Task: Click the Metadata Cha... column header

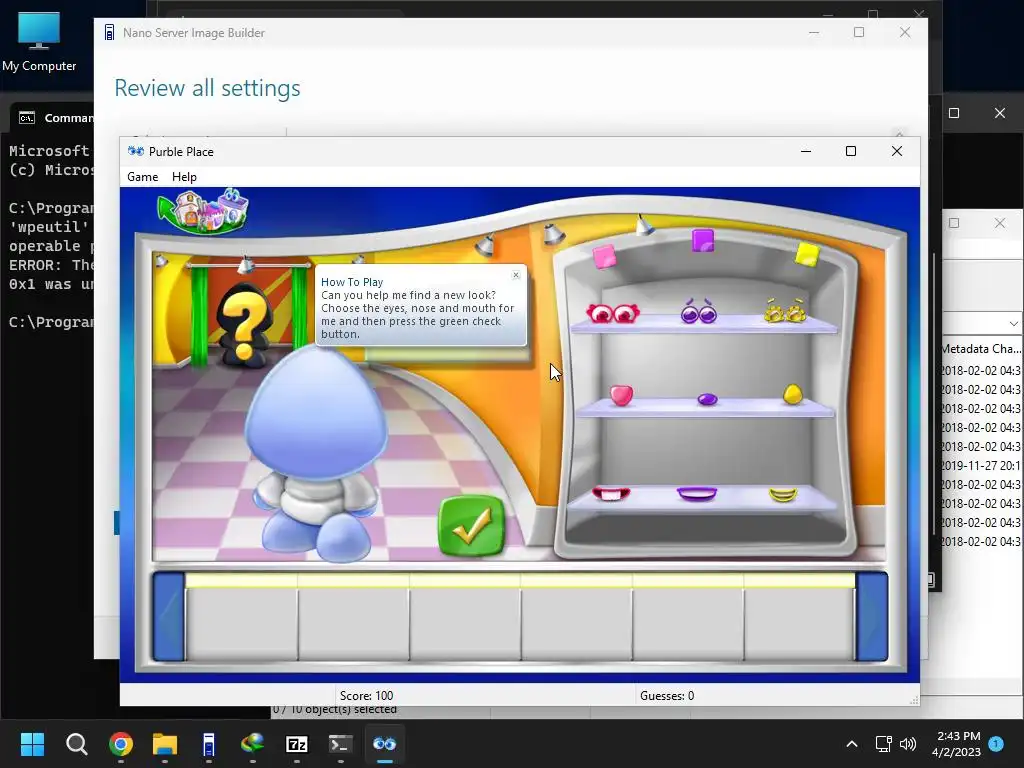Action: click(981, 349)
